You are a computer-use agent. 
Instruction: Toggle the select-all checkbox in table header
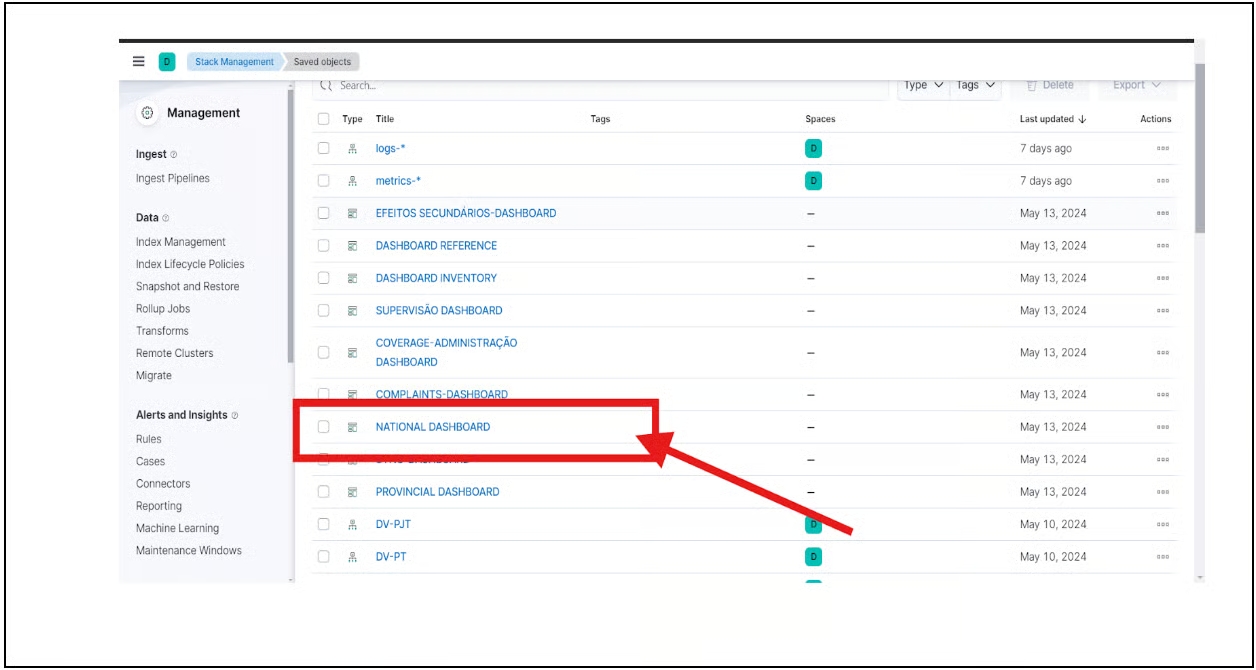pos(323,119)
